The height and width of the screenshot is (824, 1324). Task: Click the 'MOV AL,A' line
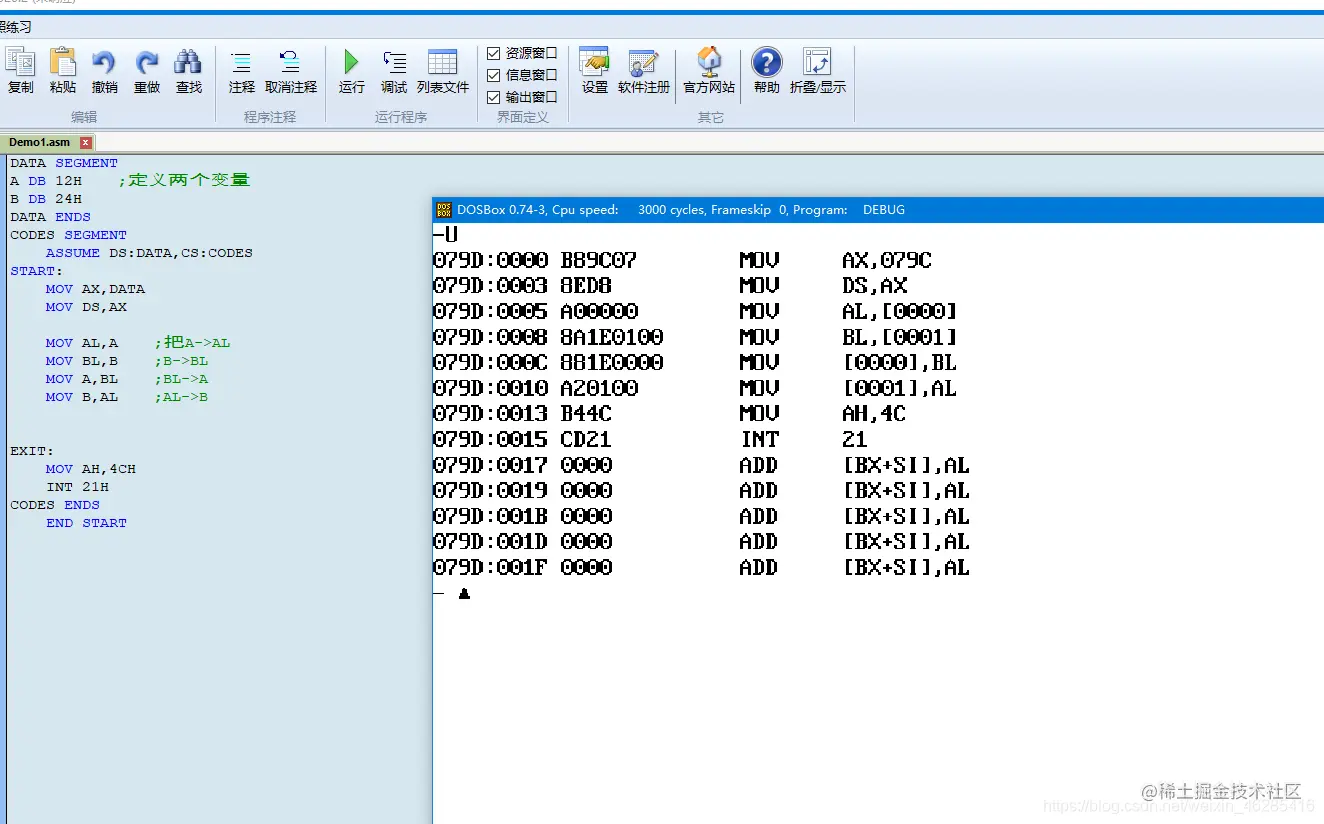[x=81, y=343]
